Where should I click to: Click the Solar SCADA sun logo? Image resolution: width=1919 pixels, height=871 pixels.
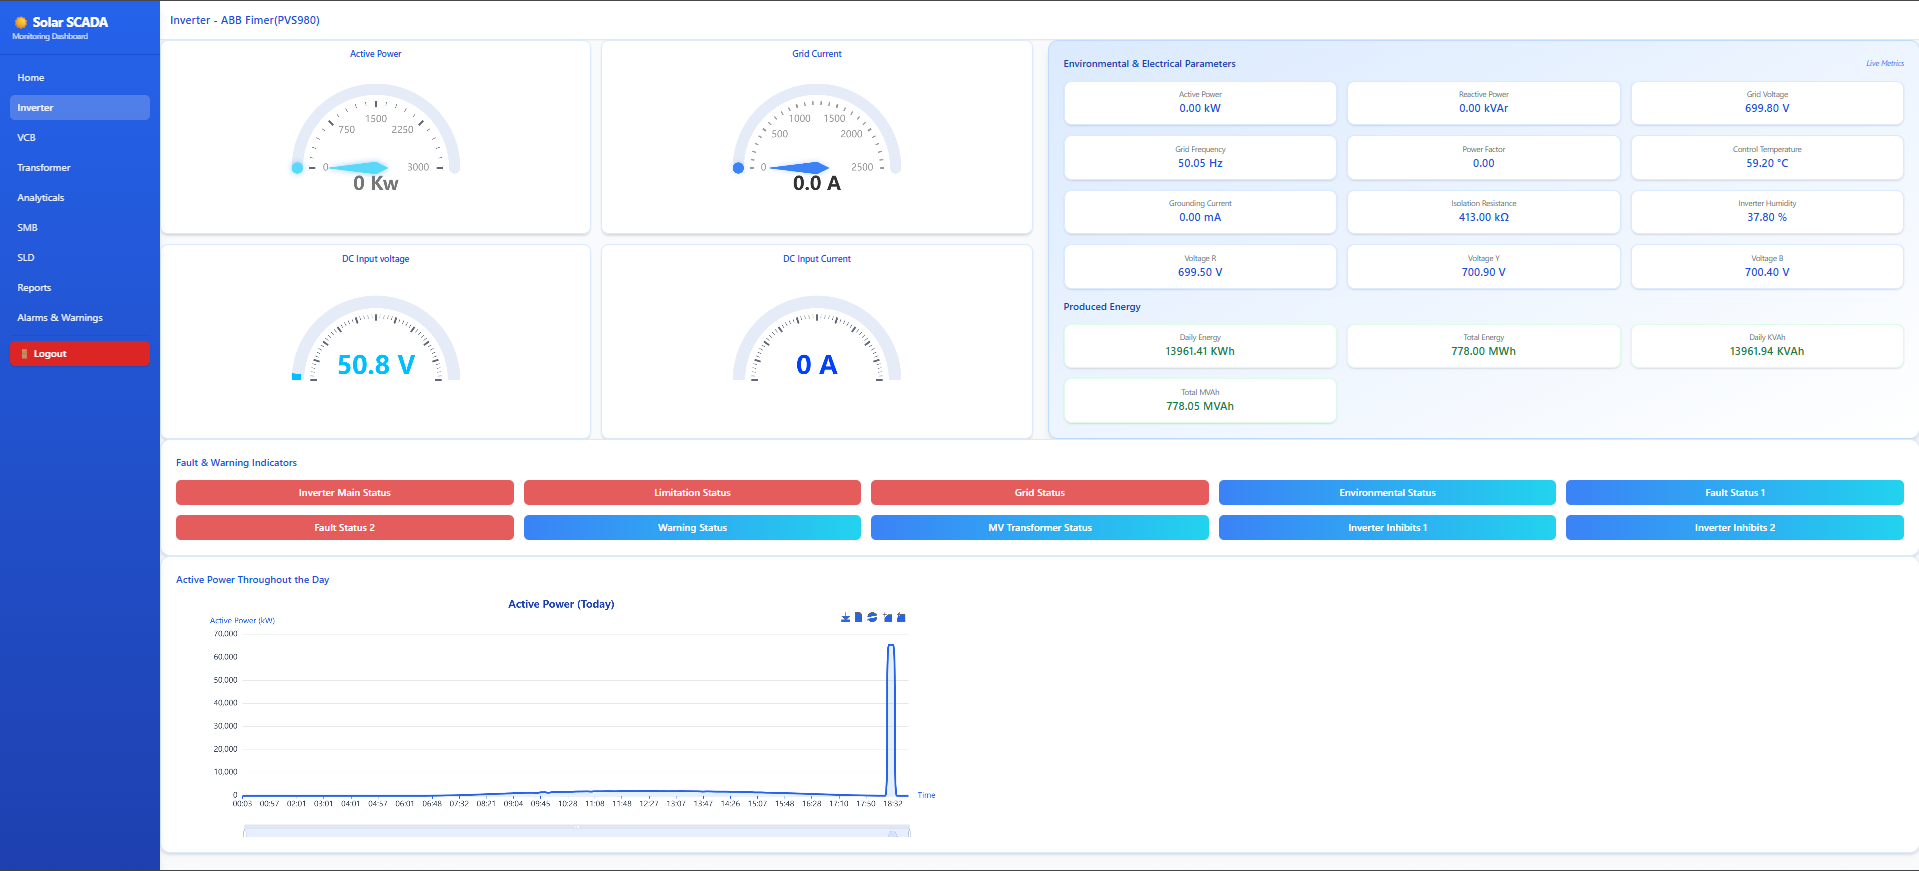[21, 22]
